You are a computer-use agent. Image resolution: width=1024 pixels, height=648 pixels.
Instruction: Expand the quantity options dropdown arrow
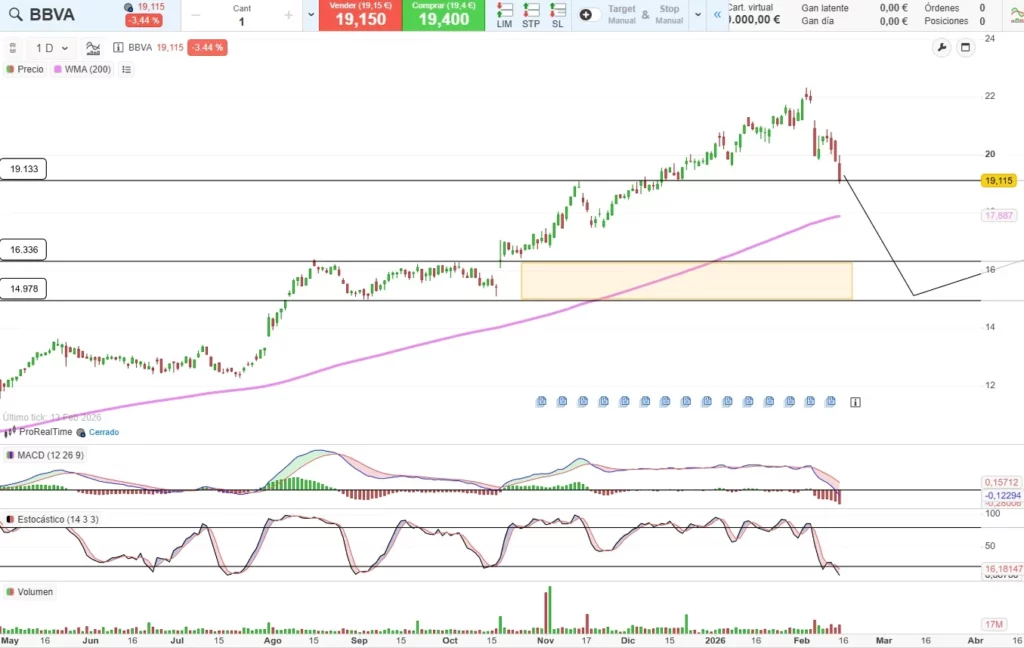309,15
